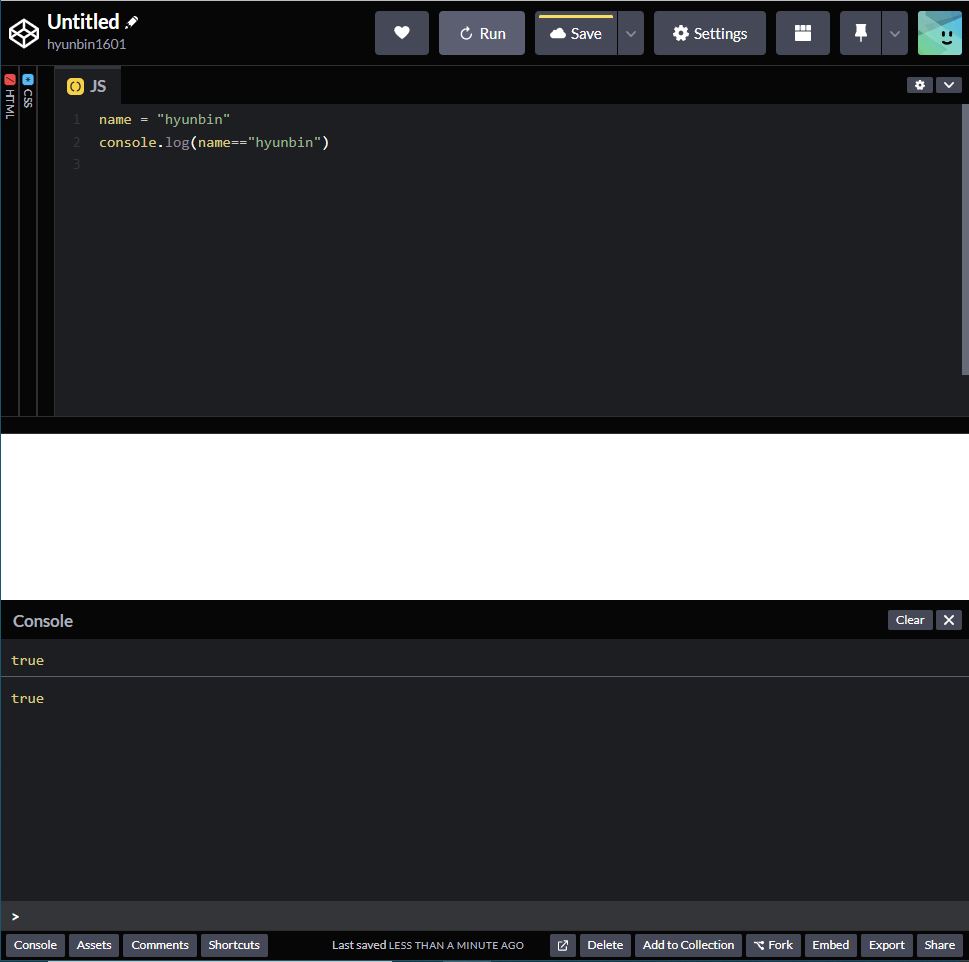Click the Untitled pen title
The image size is (969, 962).
(83, 22)
